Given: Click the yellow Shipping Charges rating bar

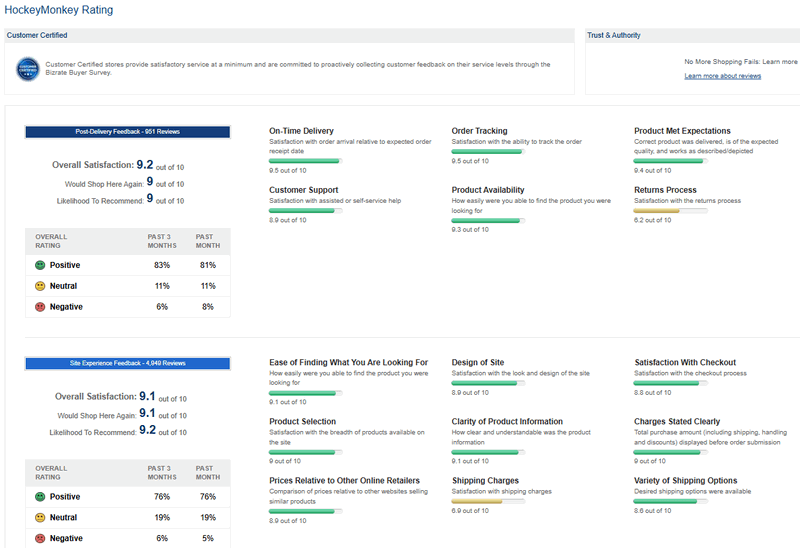Looking at the screenshot, I should click(x=488, y=502).
